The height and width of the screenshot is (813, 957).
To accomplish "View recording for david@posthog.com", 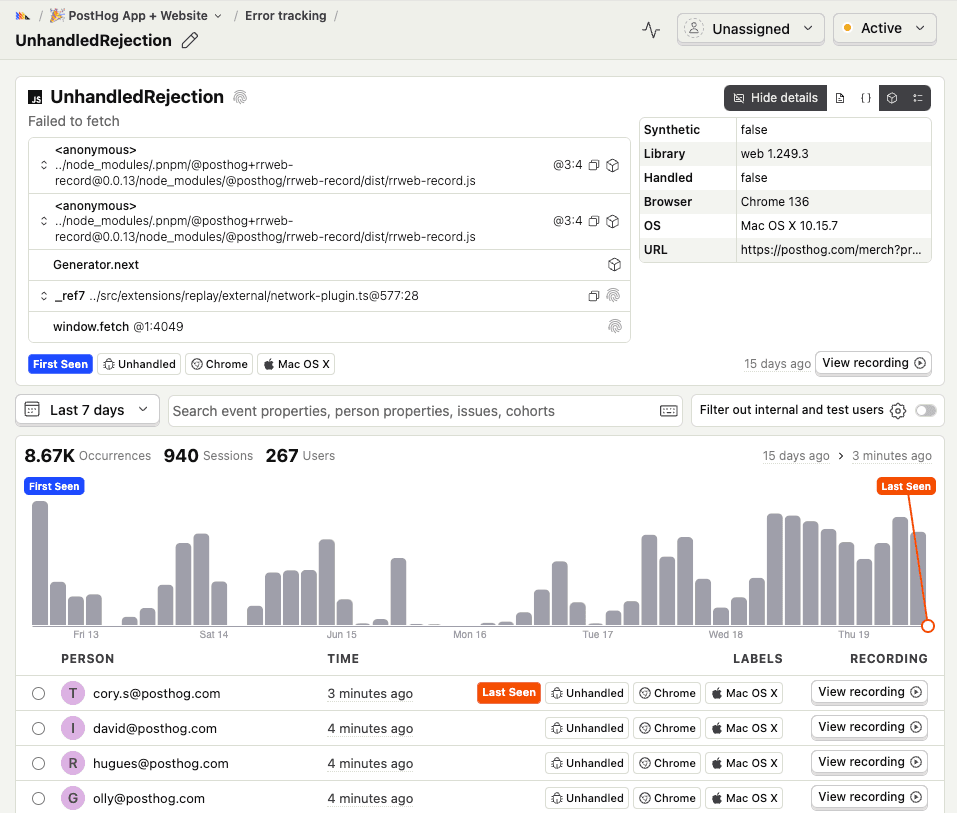I will (x=869, y=727).
